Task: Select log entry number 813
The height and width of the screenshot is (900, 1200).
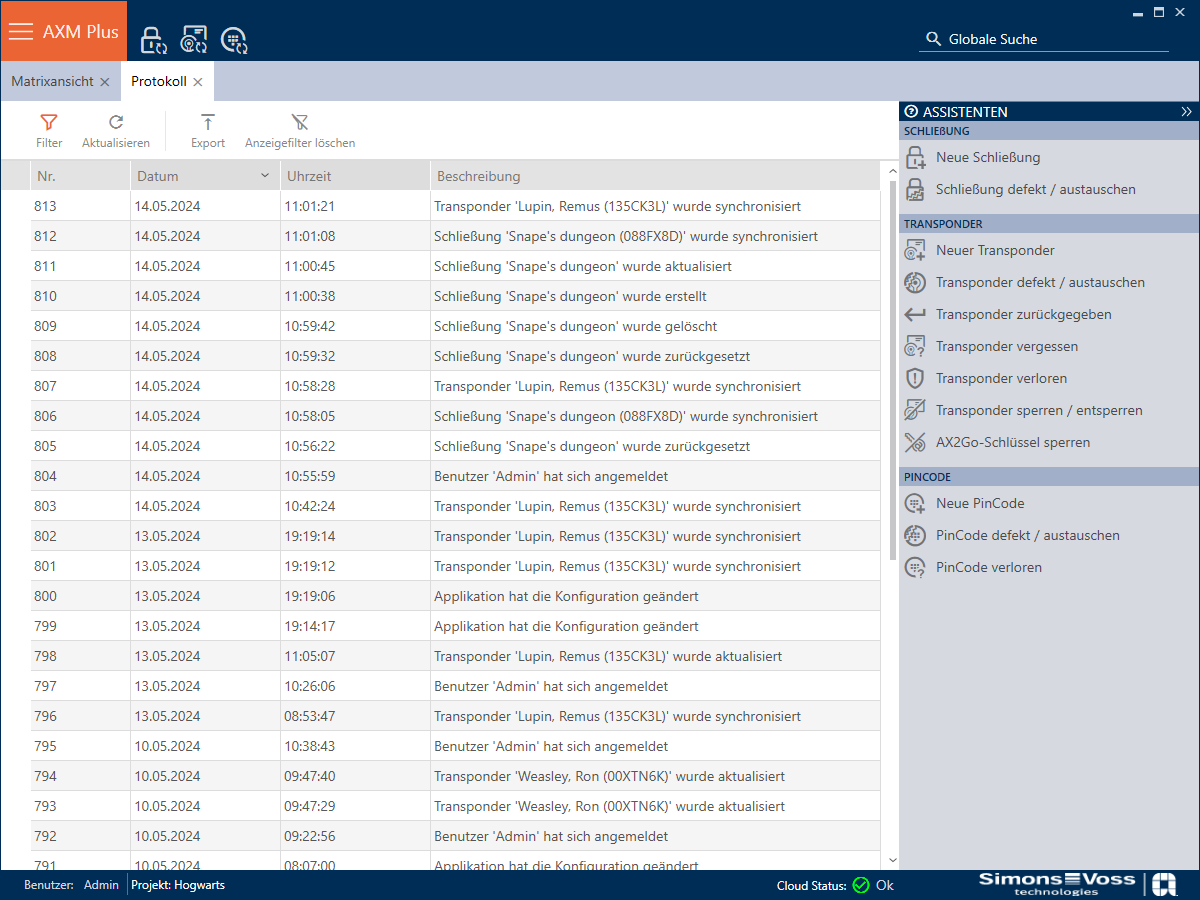Action: tap(455, 206)
